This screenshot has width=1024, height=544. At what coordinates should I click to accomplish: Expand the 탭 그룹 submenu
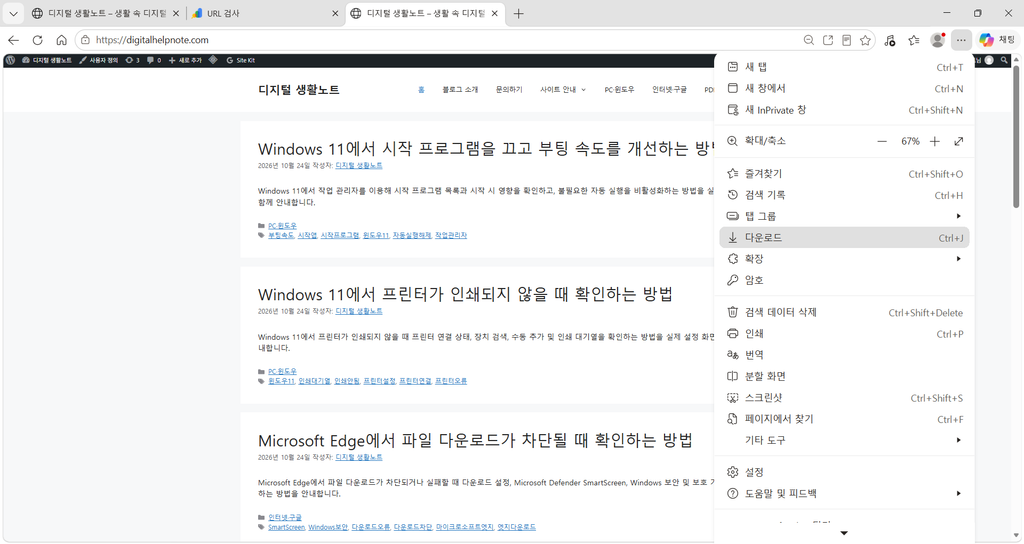tap(844, 216)
